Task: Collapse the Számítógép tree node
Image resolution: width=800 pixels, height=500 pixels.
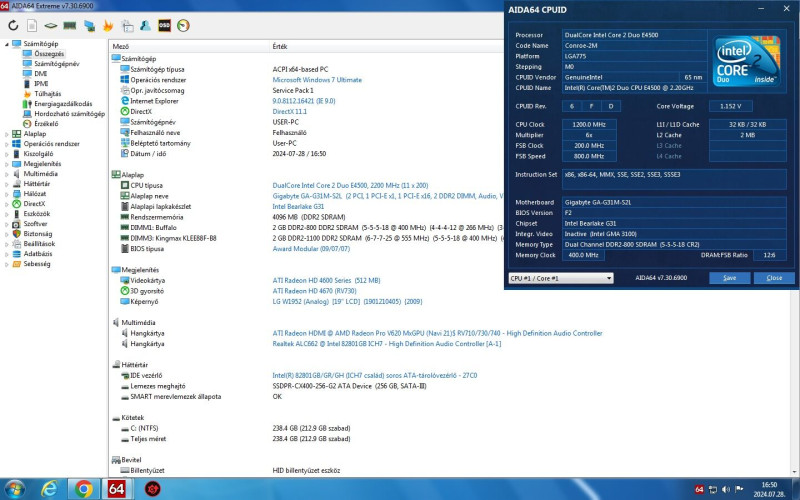Action: pyautogui.click(x=7, y=44)
